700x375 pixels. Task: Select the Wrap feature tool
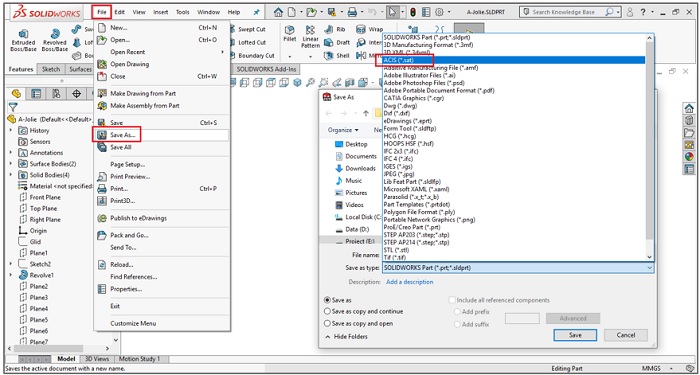(x=370, y=29)
